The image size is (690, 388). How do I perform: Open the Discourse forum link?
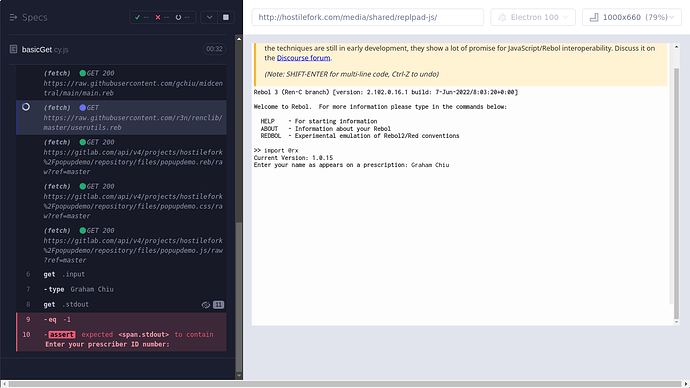(x=303, y=58)
